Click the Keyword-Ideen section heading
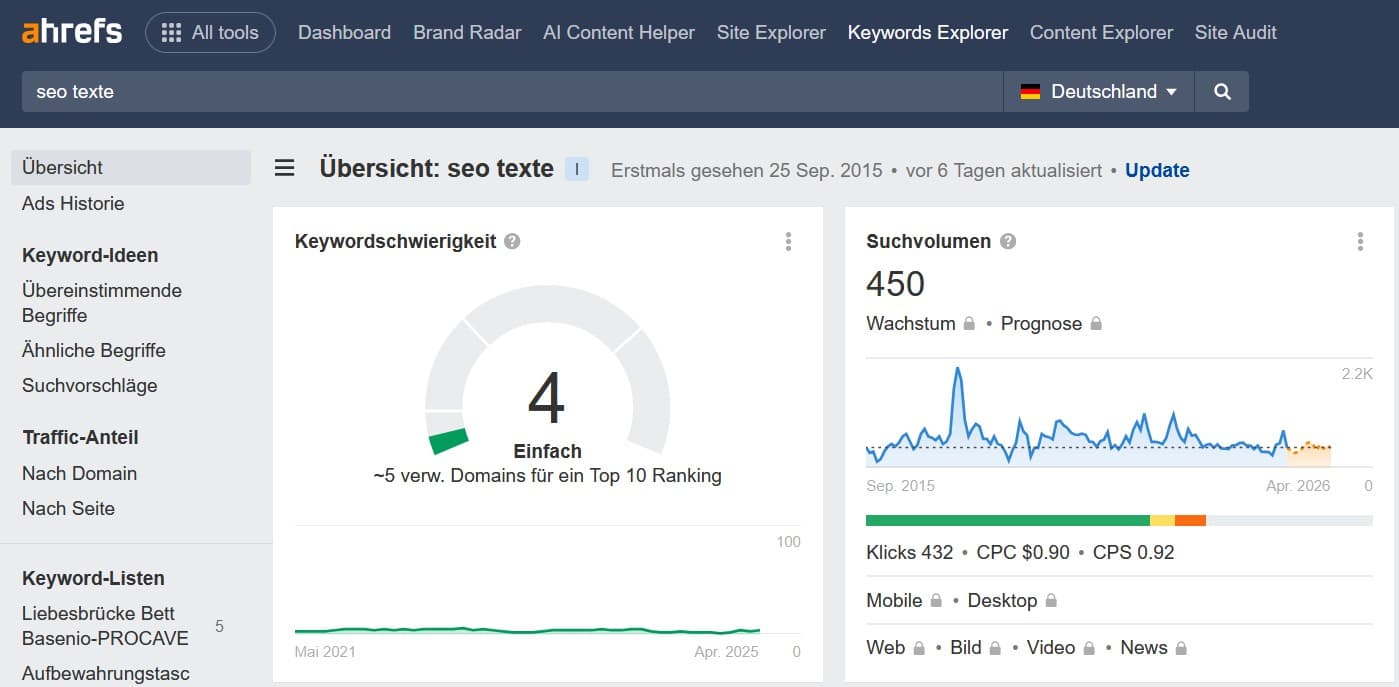The width and height of the screenshot is (1399, 687). coord(90,255)
